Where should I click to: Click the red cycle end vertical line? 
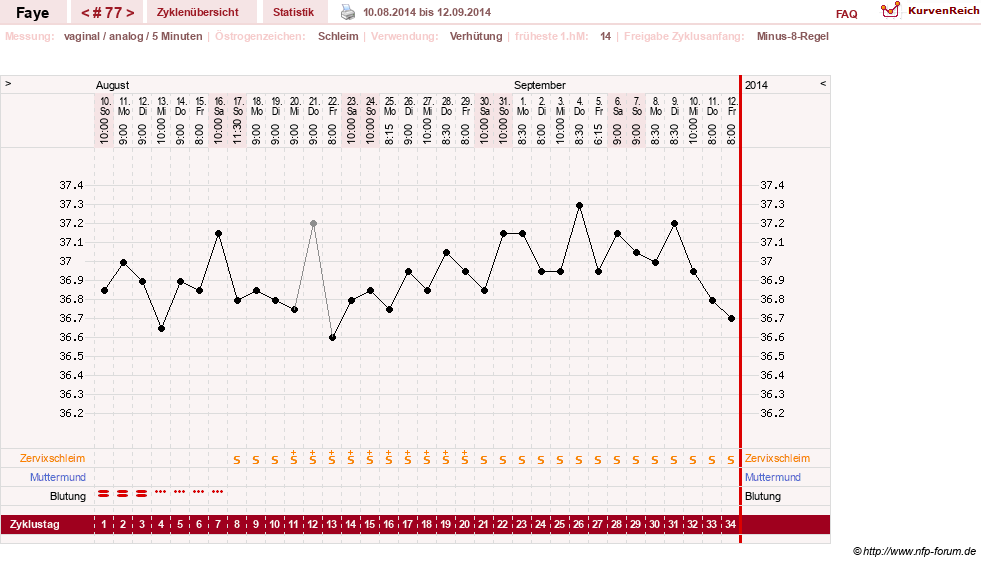(x=741, y=309)
